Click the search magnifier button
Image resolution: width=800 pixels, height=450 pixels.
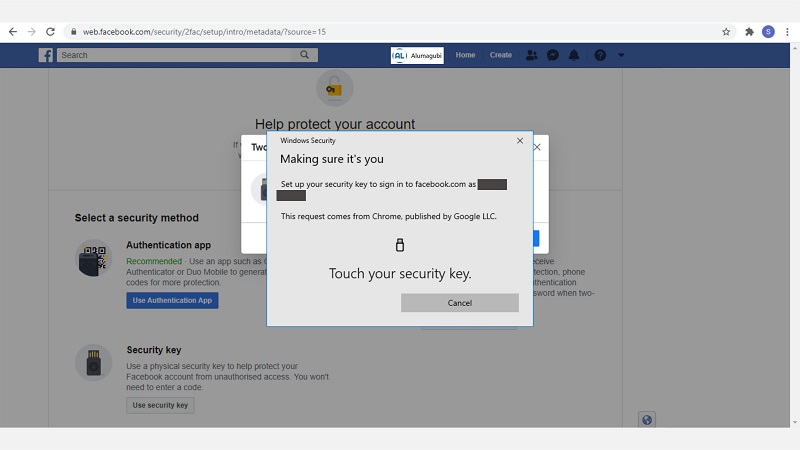point(305,55)
